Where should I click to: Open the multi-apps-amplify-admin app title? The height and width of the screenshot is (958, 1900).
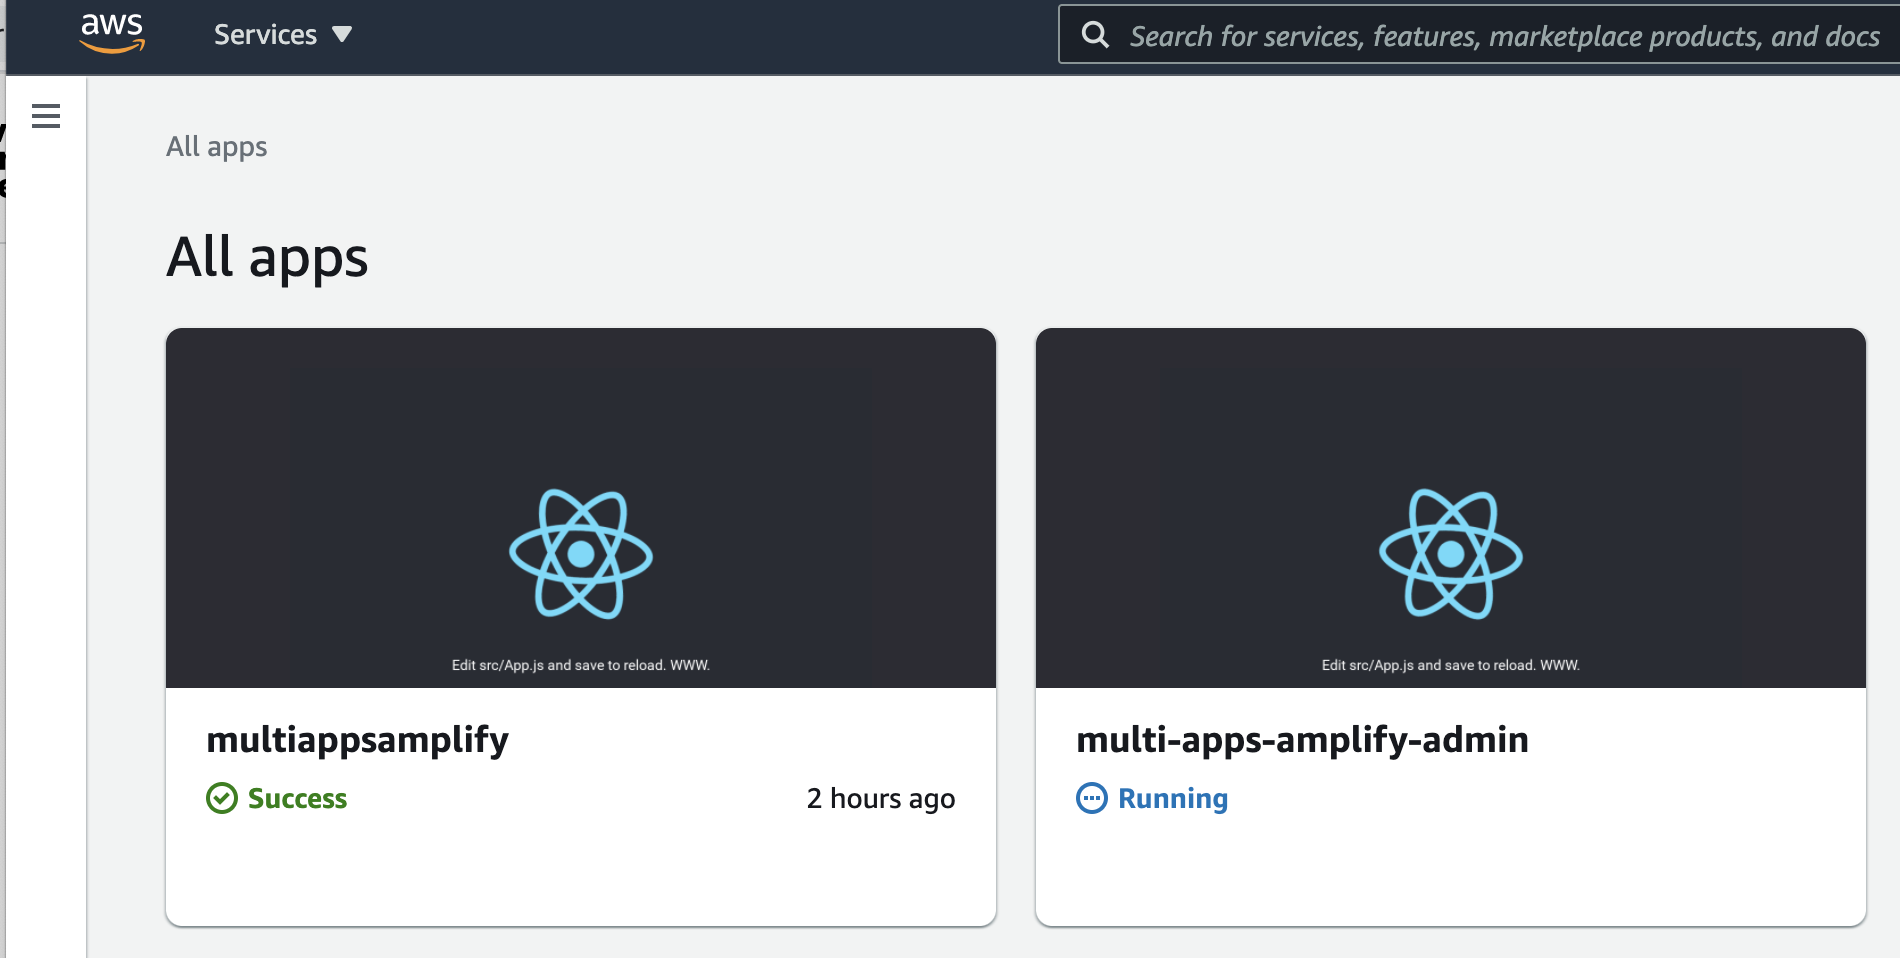[1302, 740]
